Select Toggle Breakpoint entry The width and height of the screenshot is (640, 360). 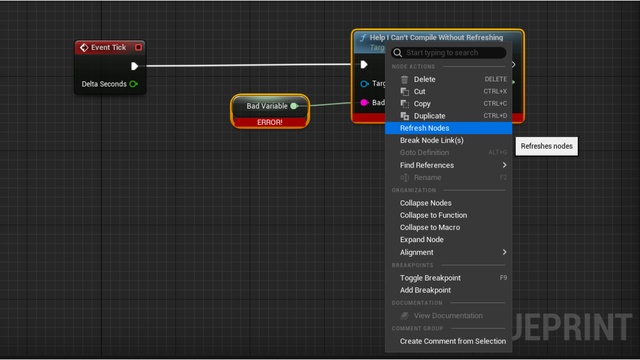[x=449, y=278]
